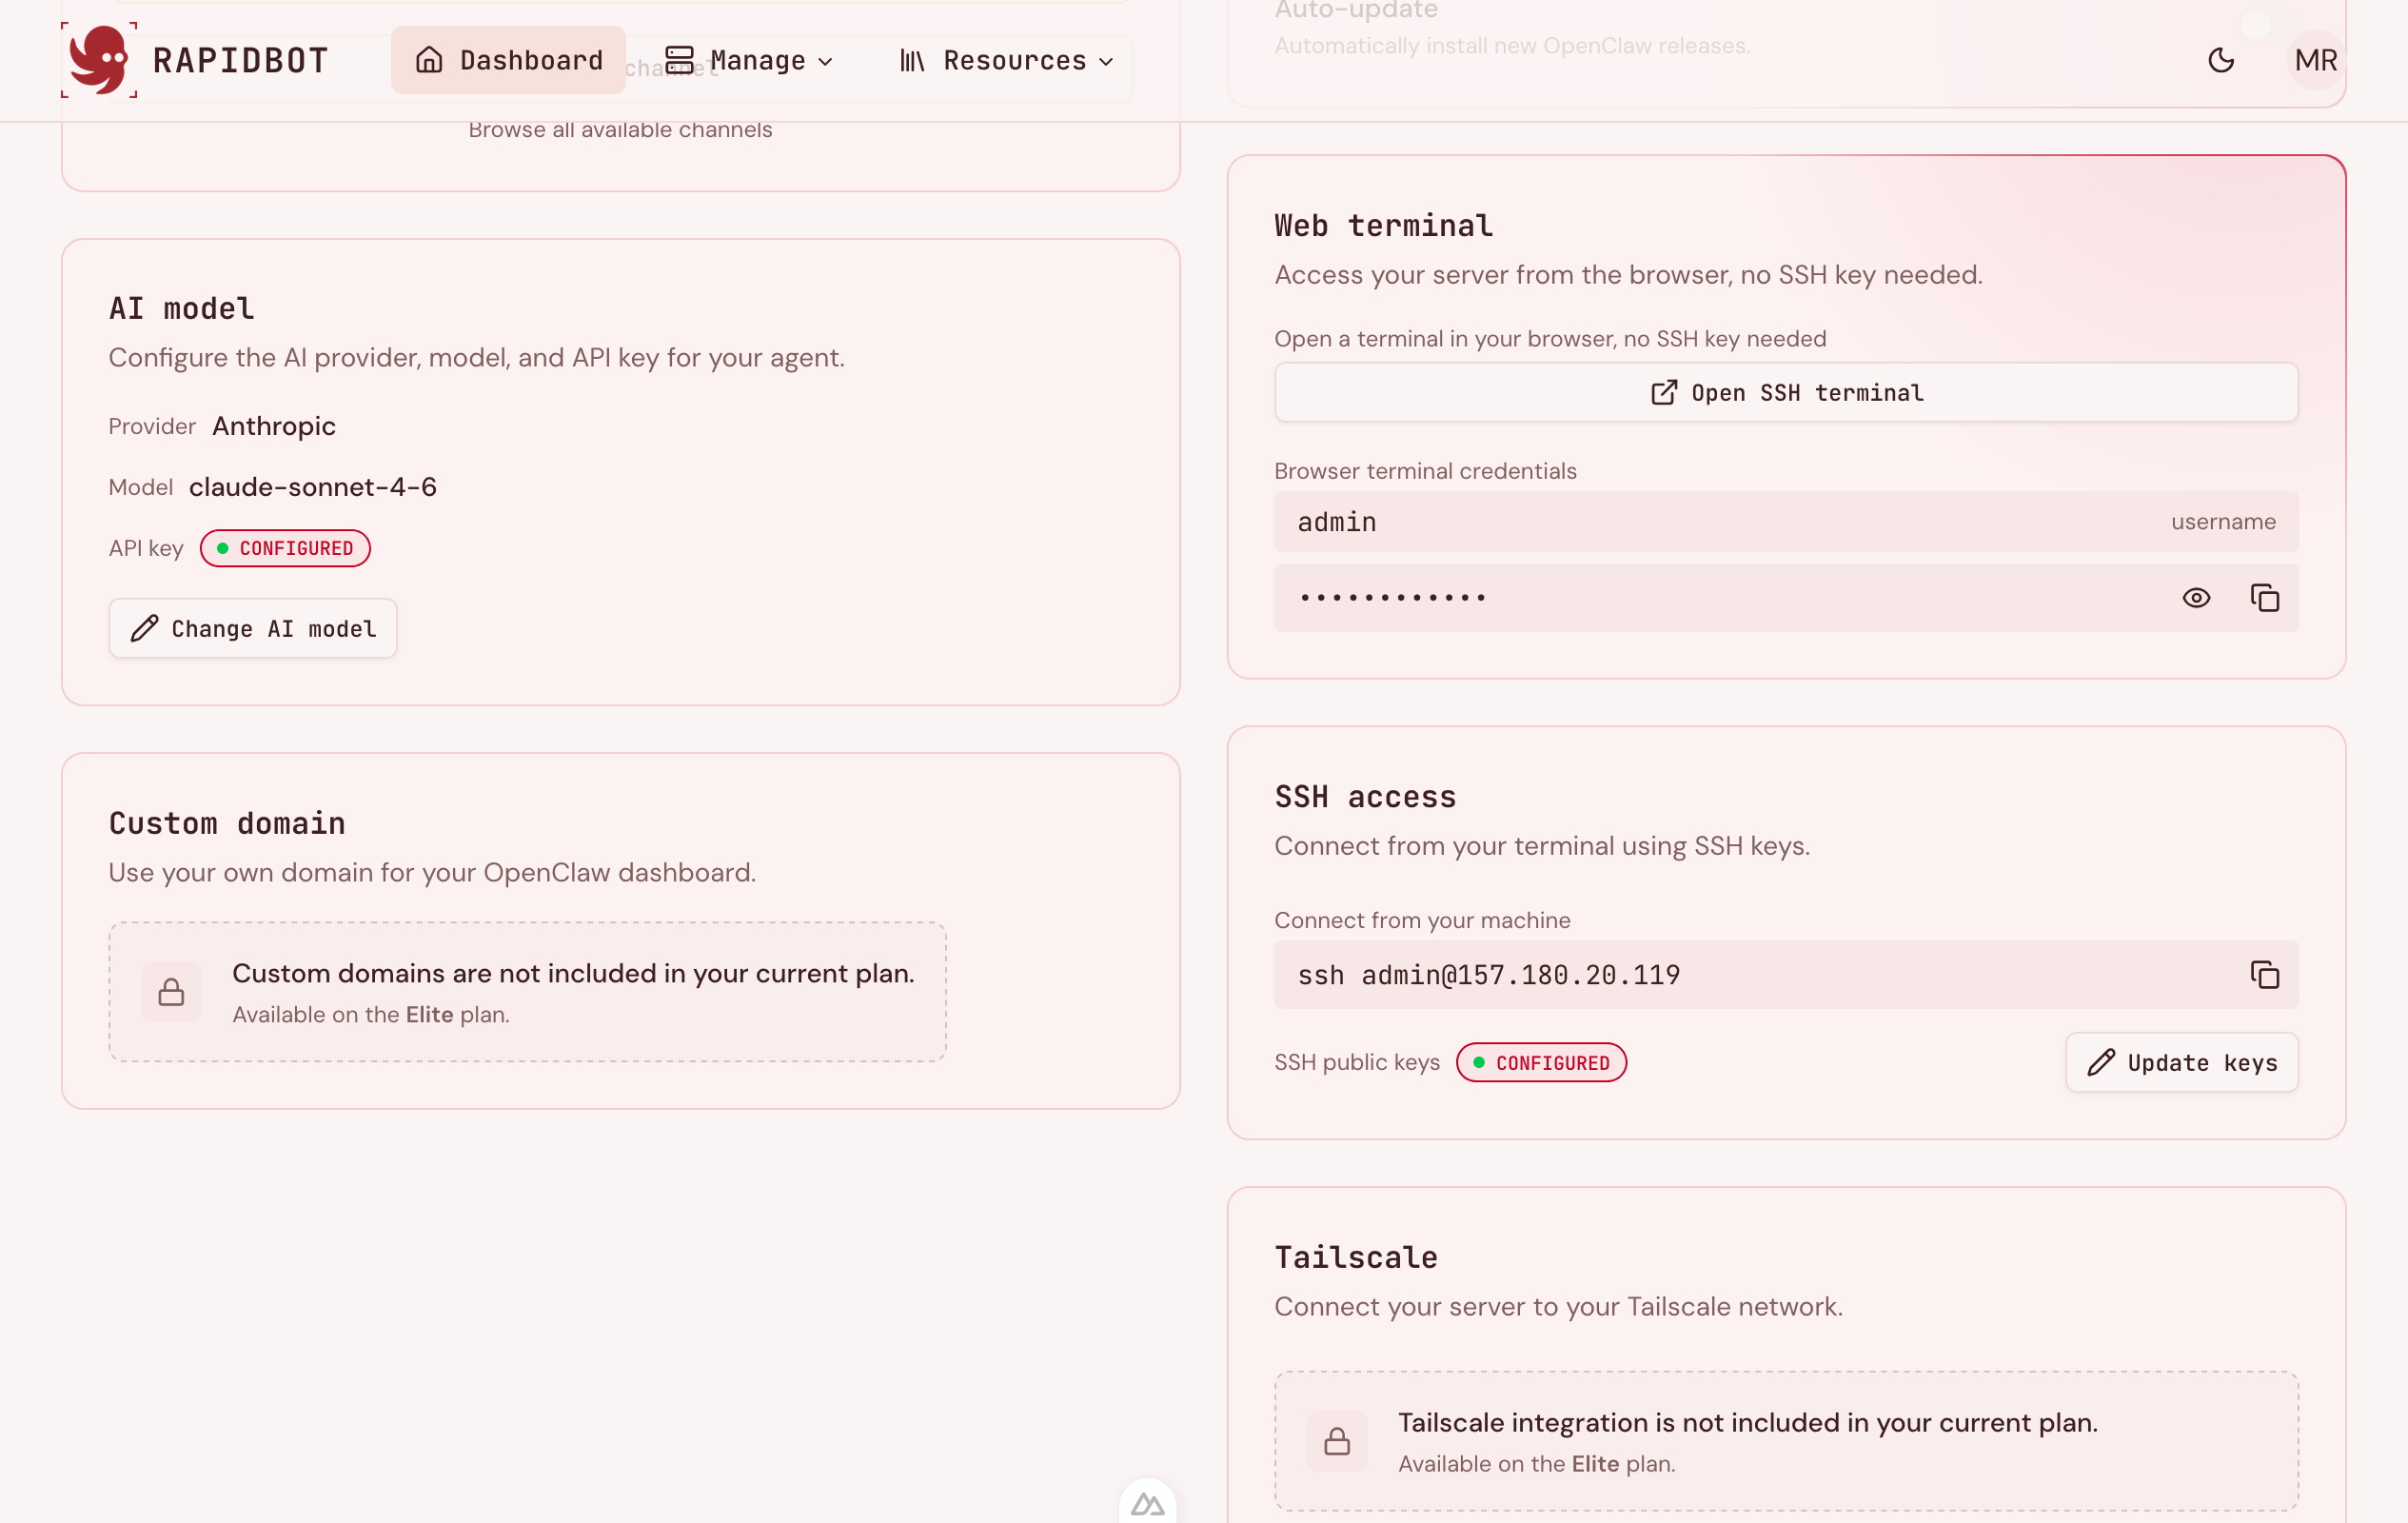Toggle the Auto-update switch
Screen dimensions: 2408x1523
click(2268, 25)
